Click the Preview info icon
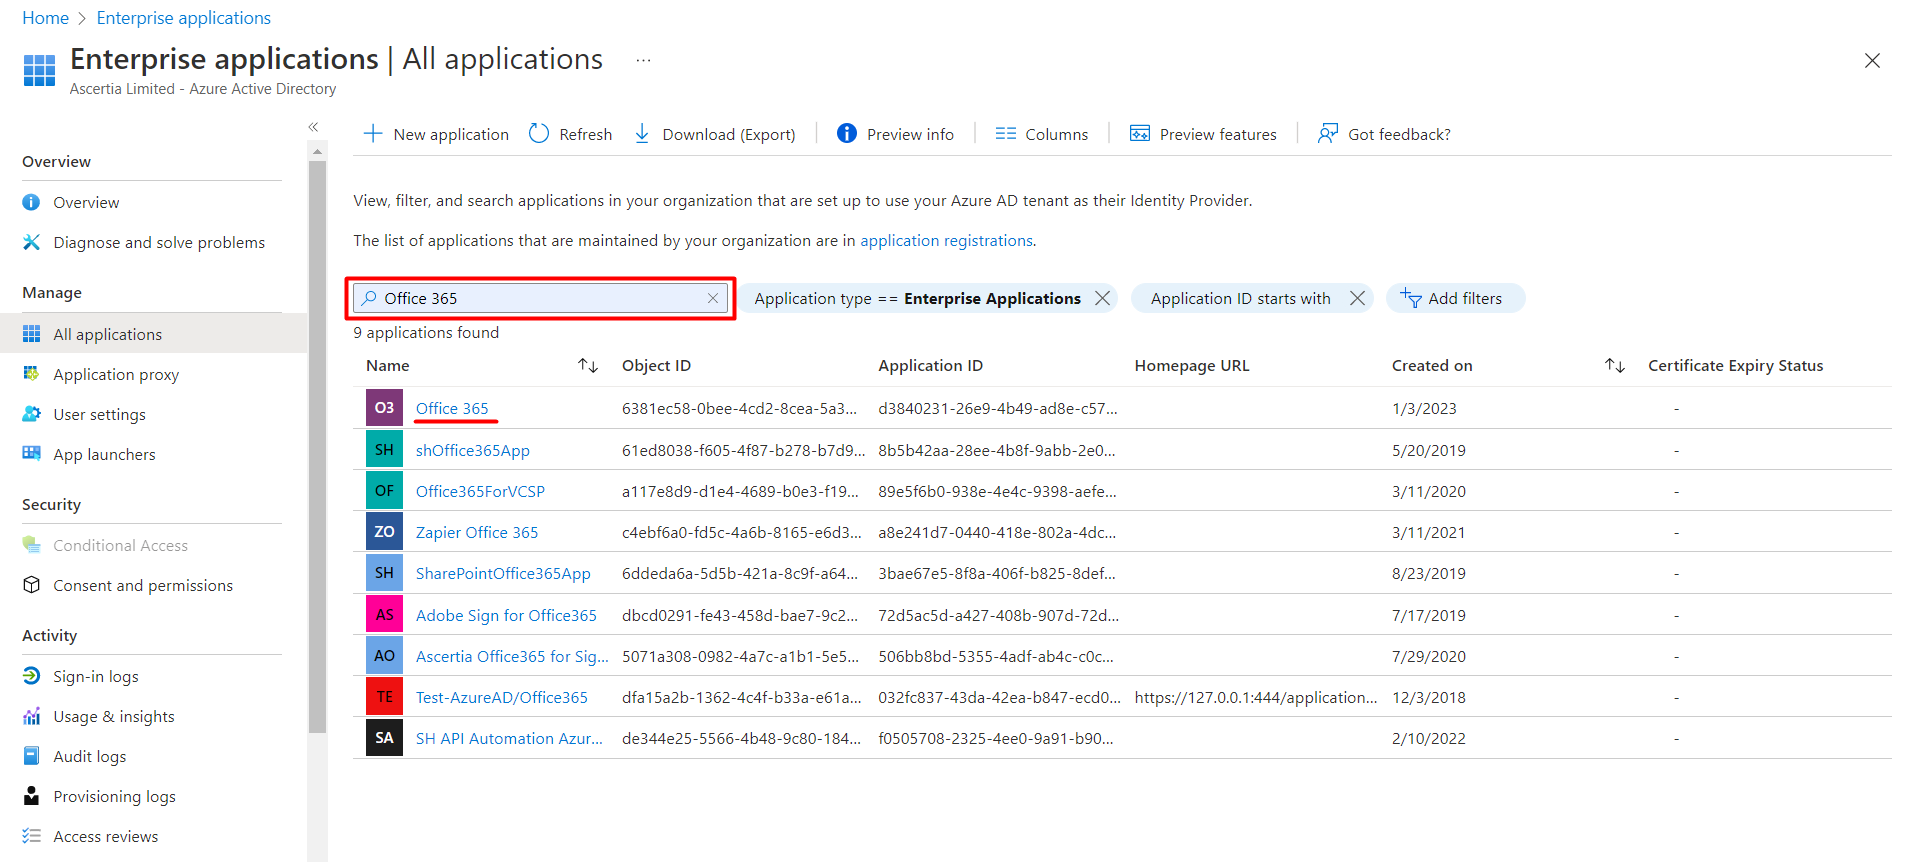The width and height of the screenshot is (1910, 862). pos(847,134)
